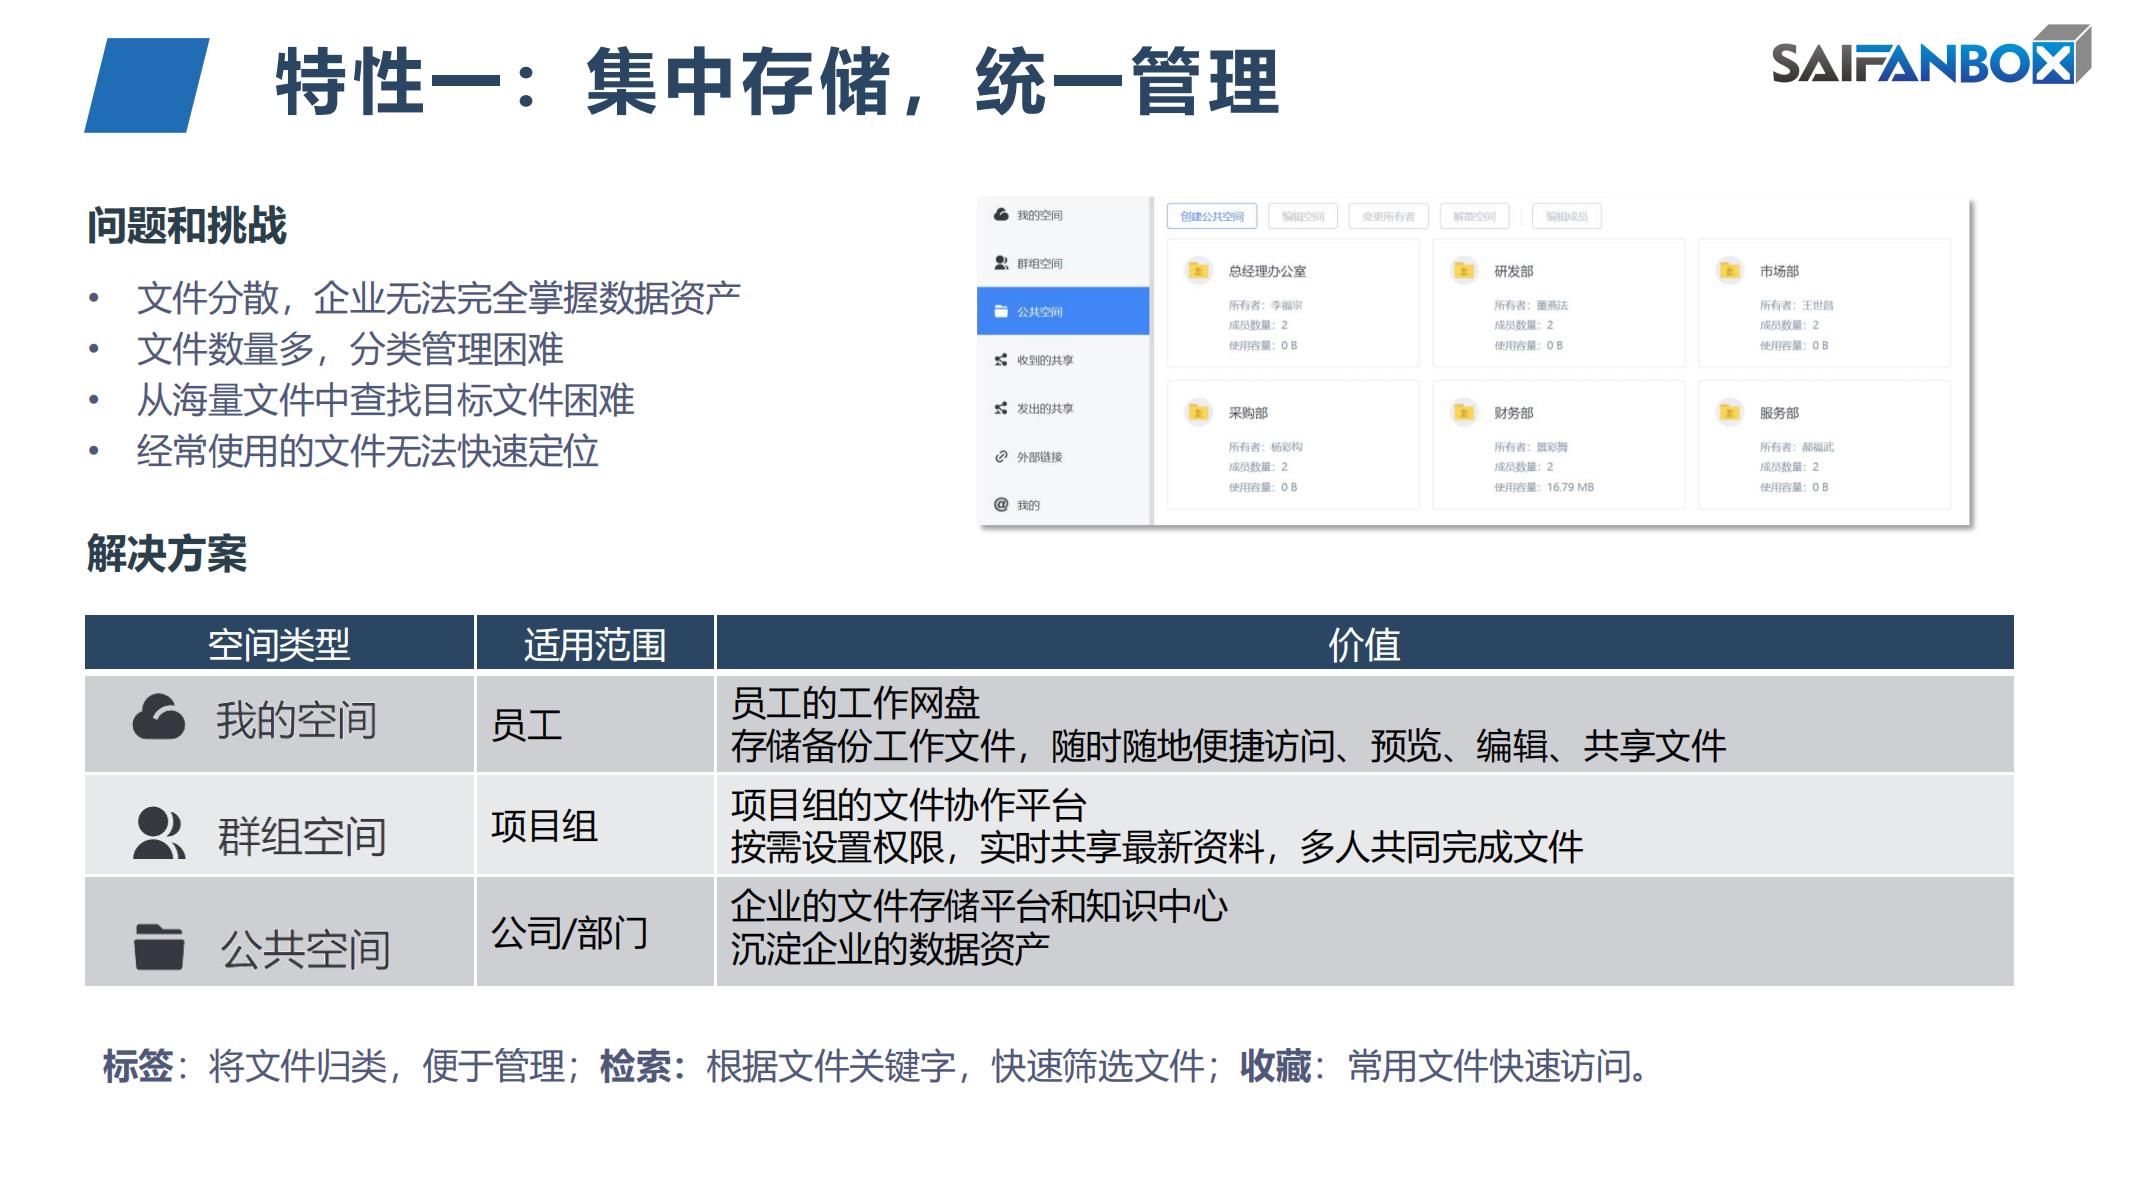The width and height of the screenshot is (2133, 1200).
Task: Click the 发出的共享 share icon
Action: (x=1001, y=408)
